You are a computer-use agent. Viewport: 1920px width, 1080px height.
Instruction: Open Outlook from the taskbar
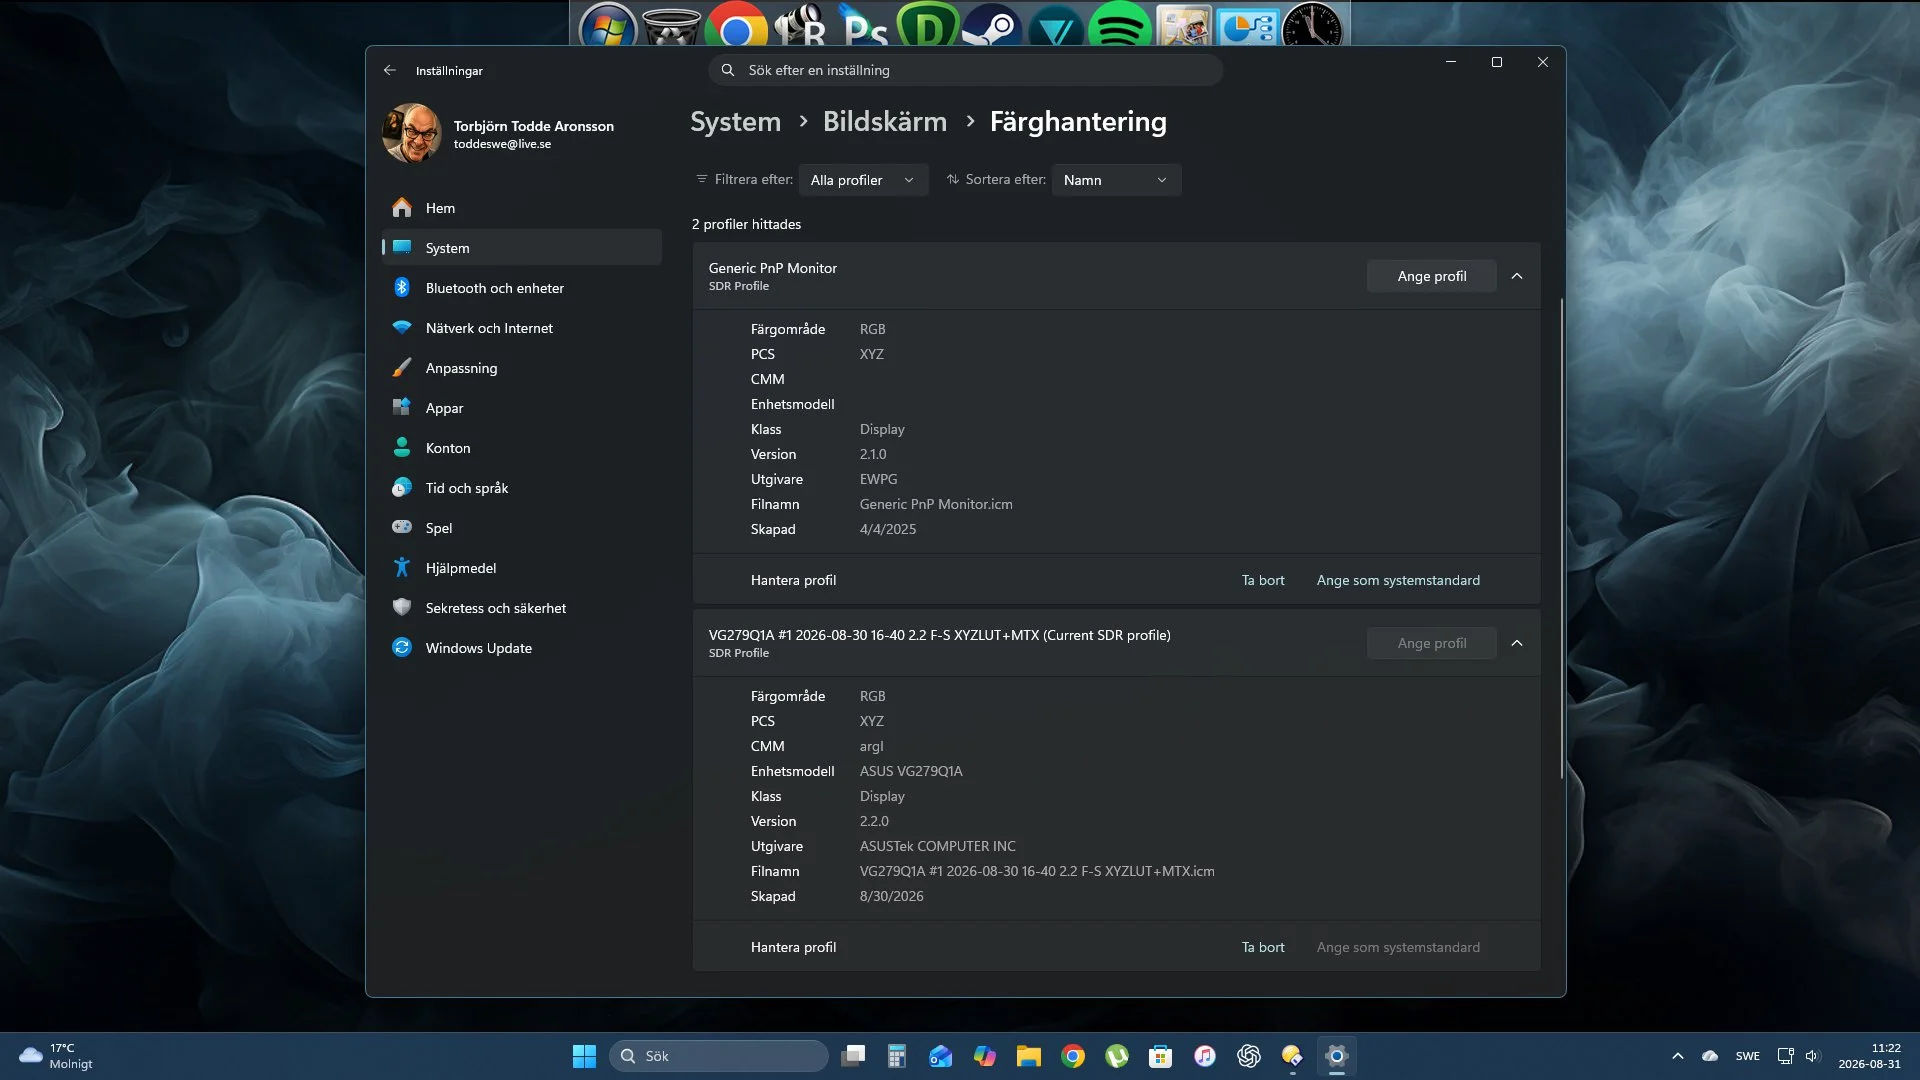point(940,1056)
